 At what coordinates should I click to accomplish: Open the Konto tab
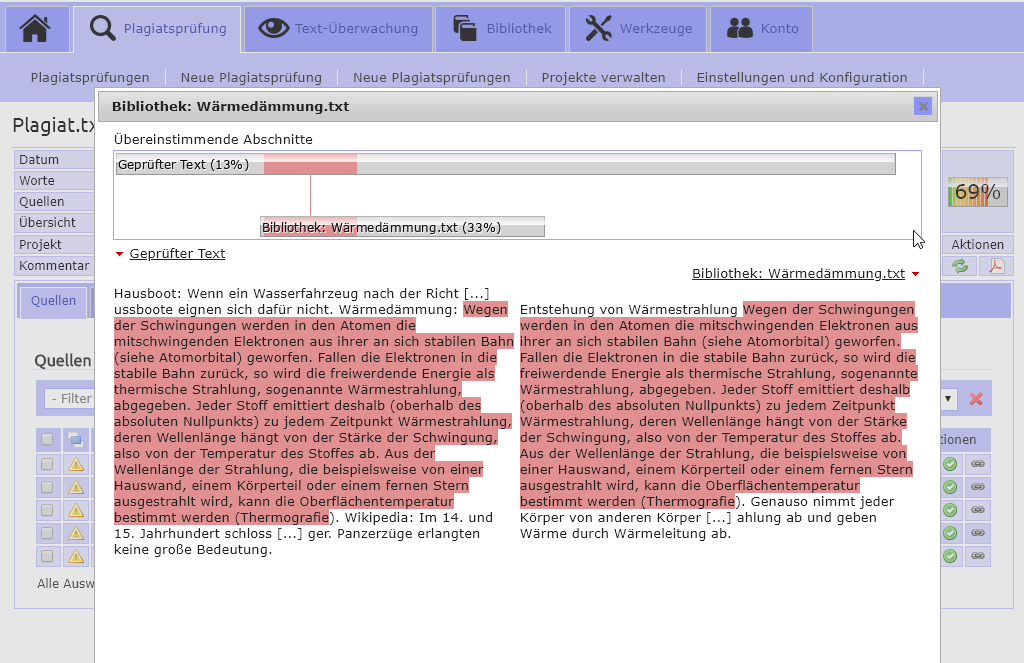tap(762, 29)
